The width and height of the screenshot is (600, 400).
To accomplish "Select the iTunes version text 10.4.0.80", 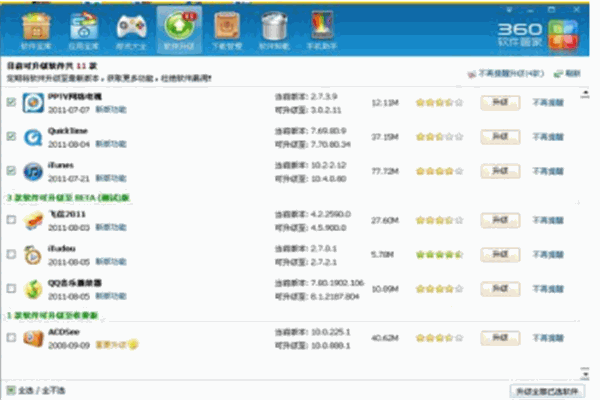I will [x=328, y=179].
